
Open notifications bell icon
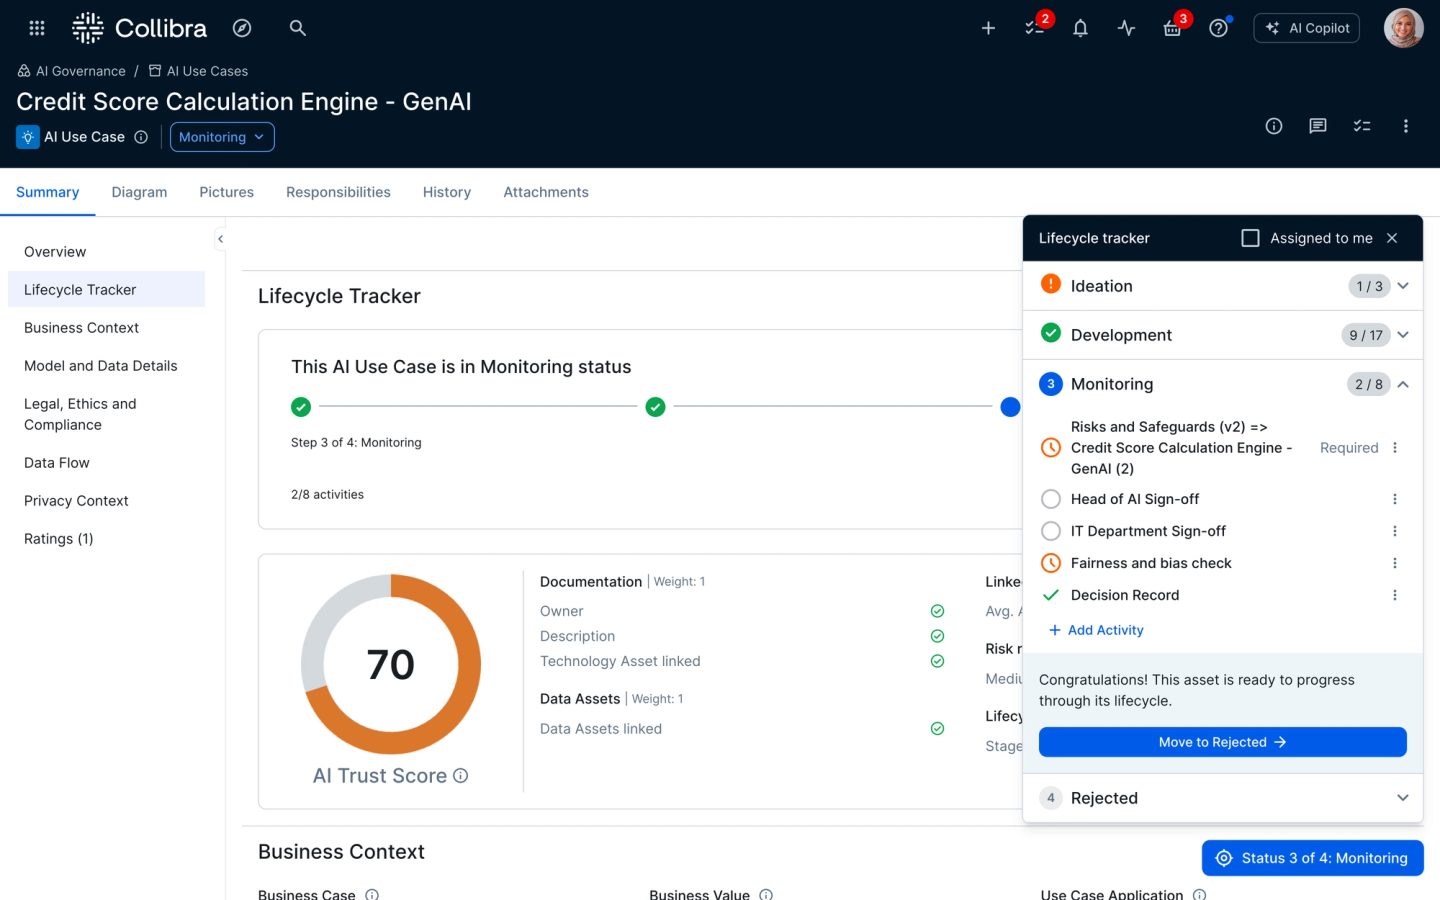click(x=1080, y=28)
